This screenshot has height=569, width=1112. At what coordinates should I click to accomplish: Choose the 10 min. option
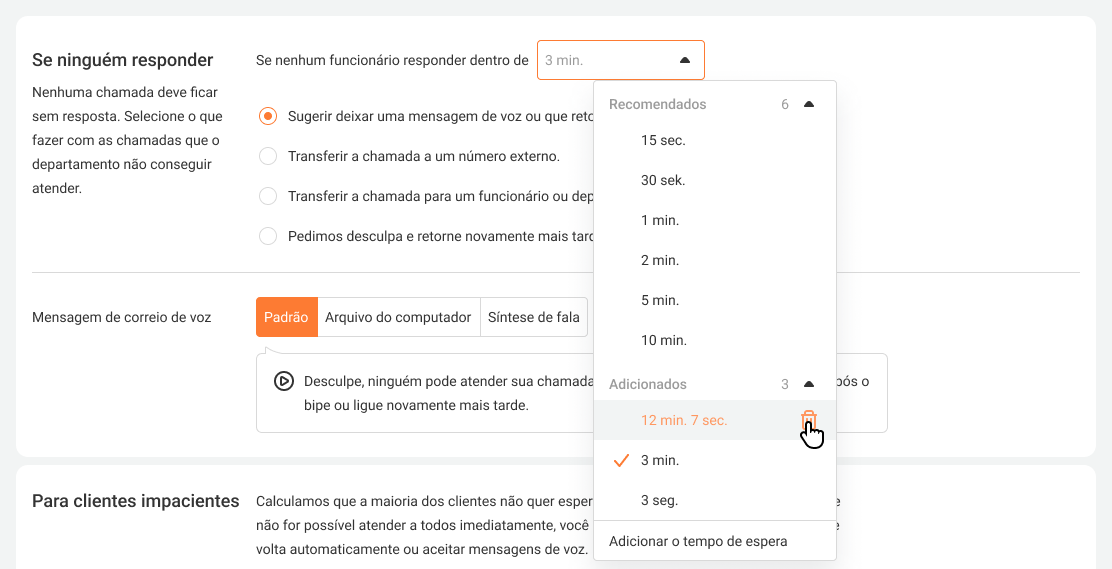[664, 340]
